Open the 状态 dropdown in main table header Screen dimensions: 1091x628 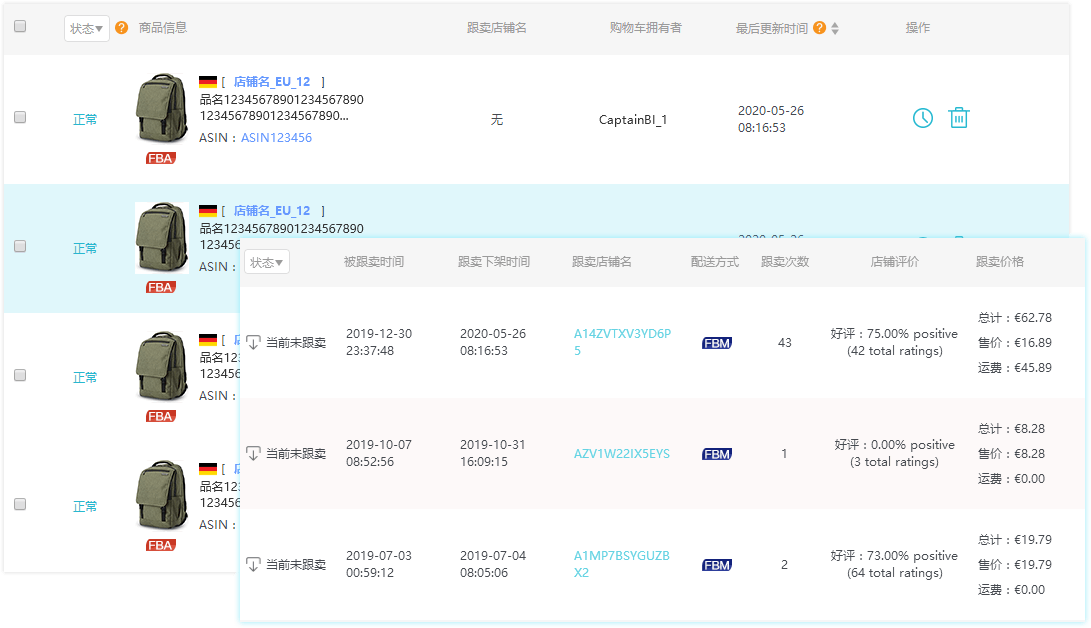pos(87,29)
